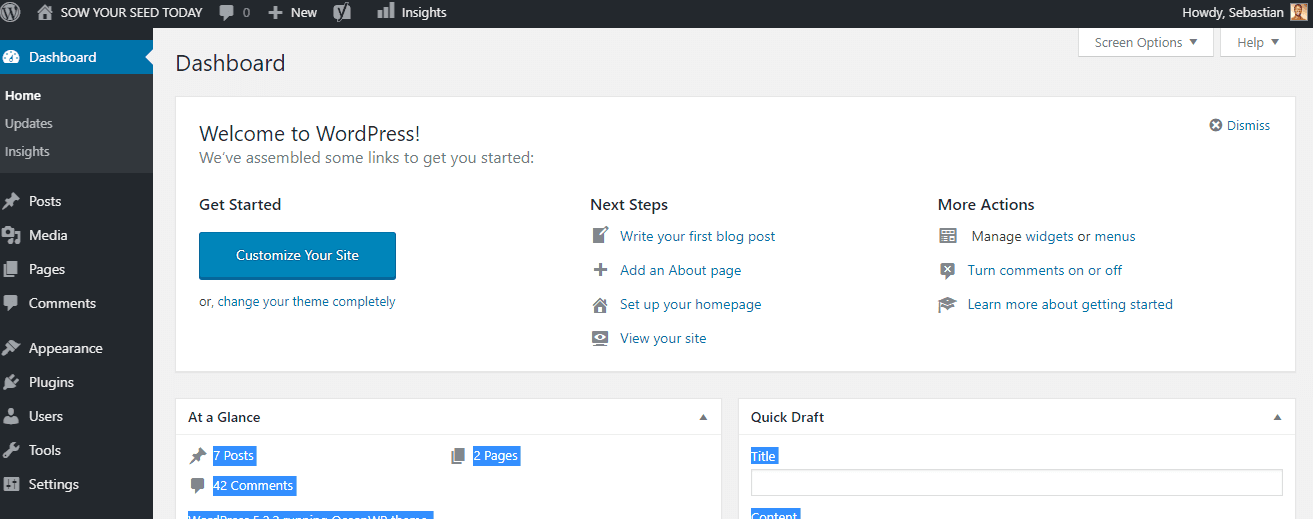The image size is (1313, 519).
Task: Click change your theme completely link
Action: click(306, 301)
